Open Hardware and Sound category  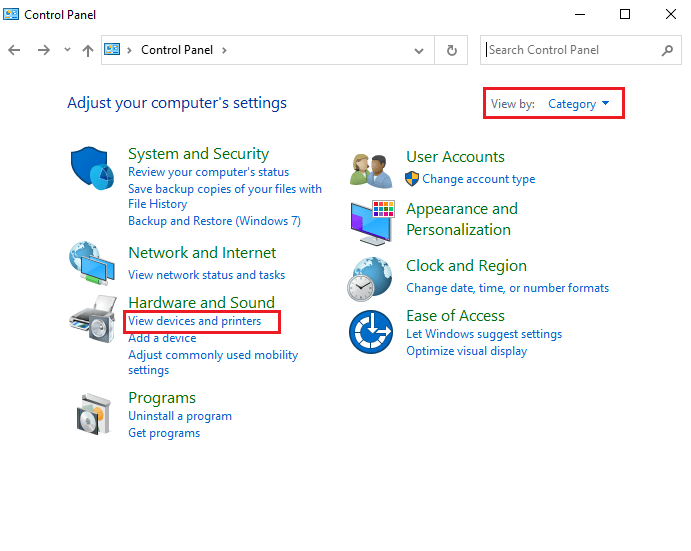[201, 303]
